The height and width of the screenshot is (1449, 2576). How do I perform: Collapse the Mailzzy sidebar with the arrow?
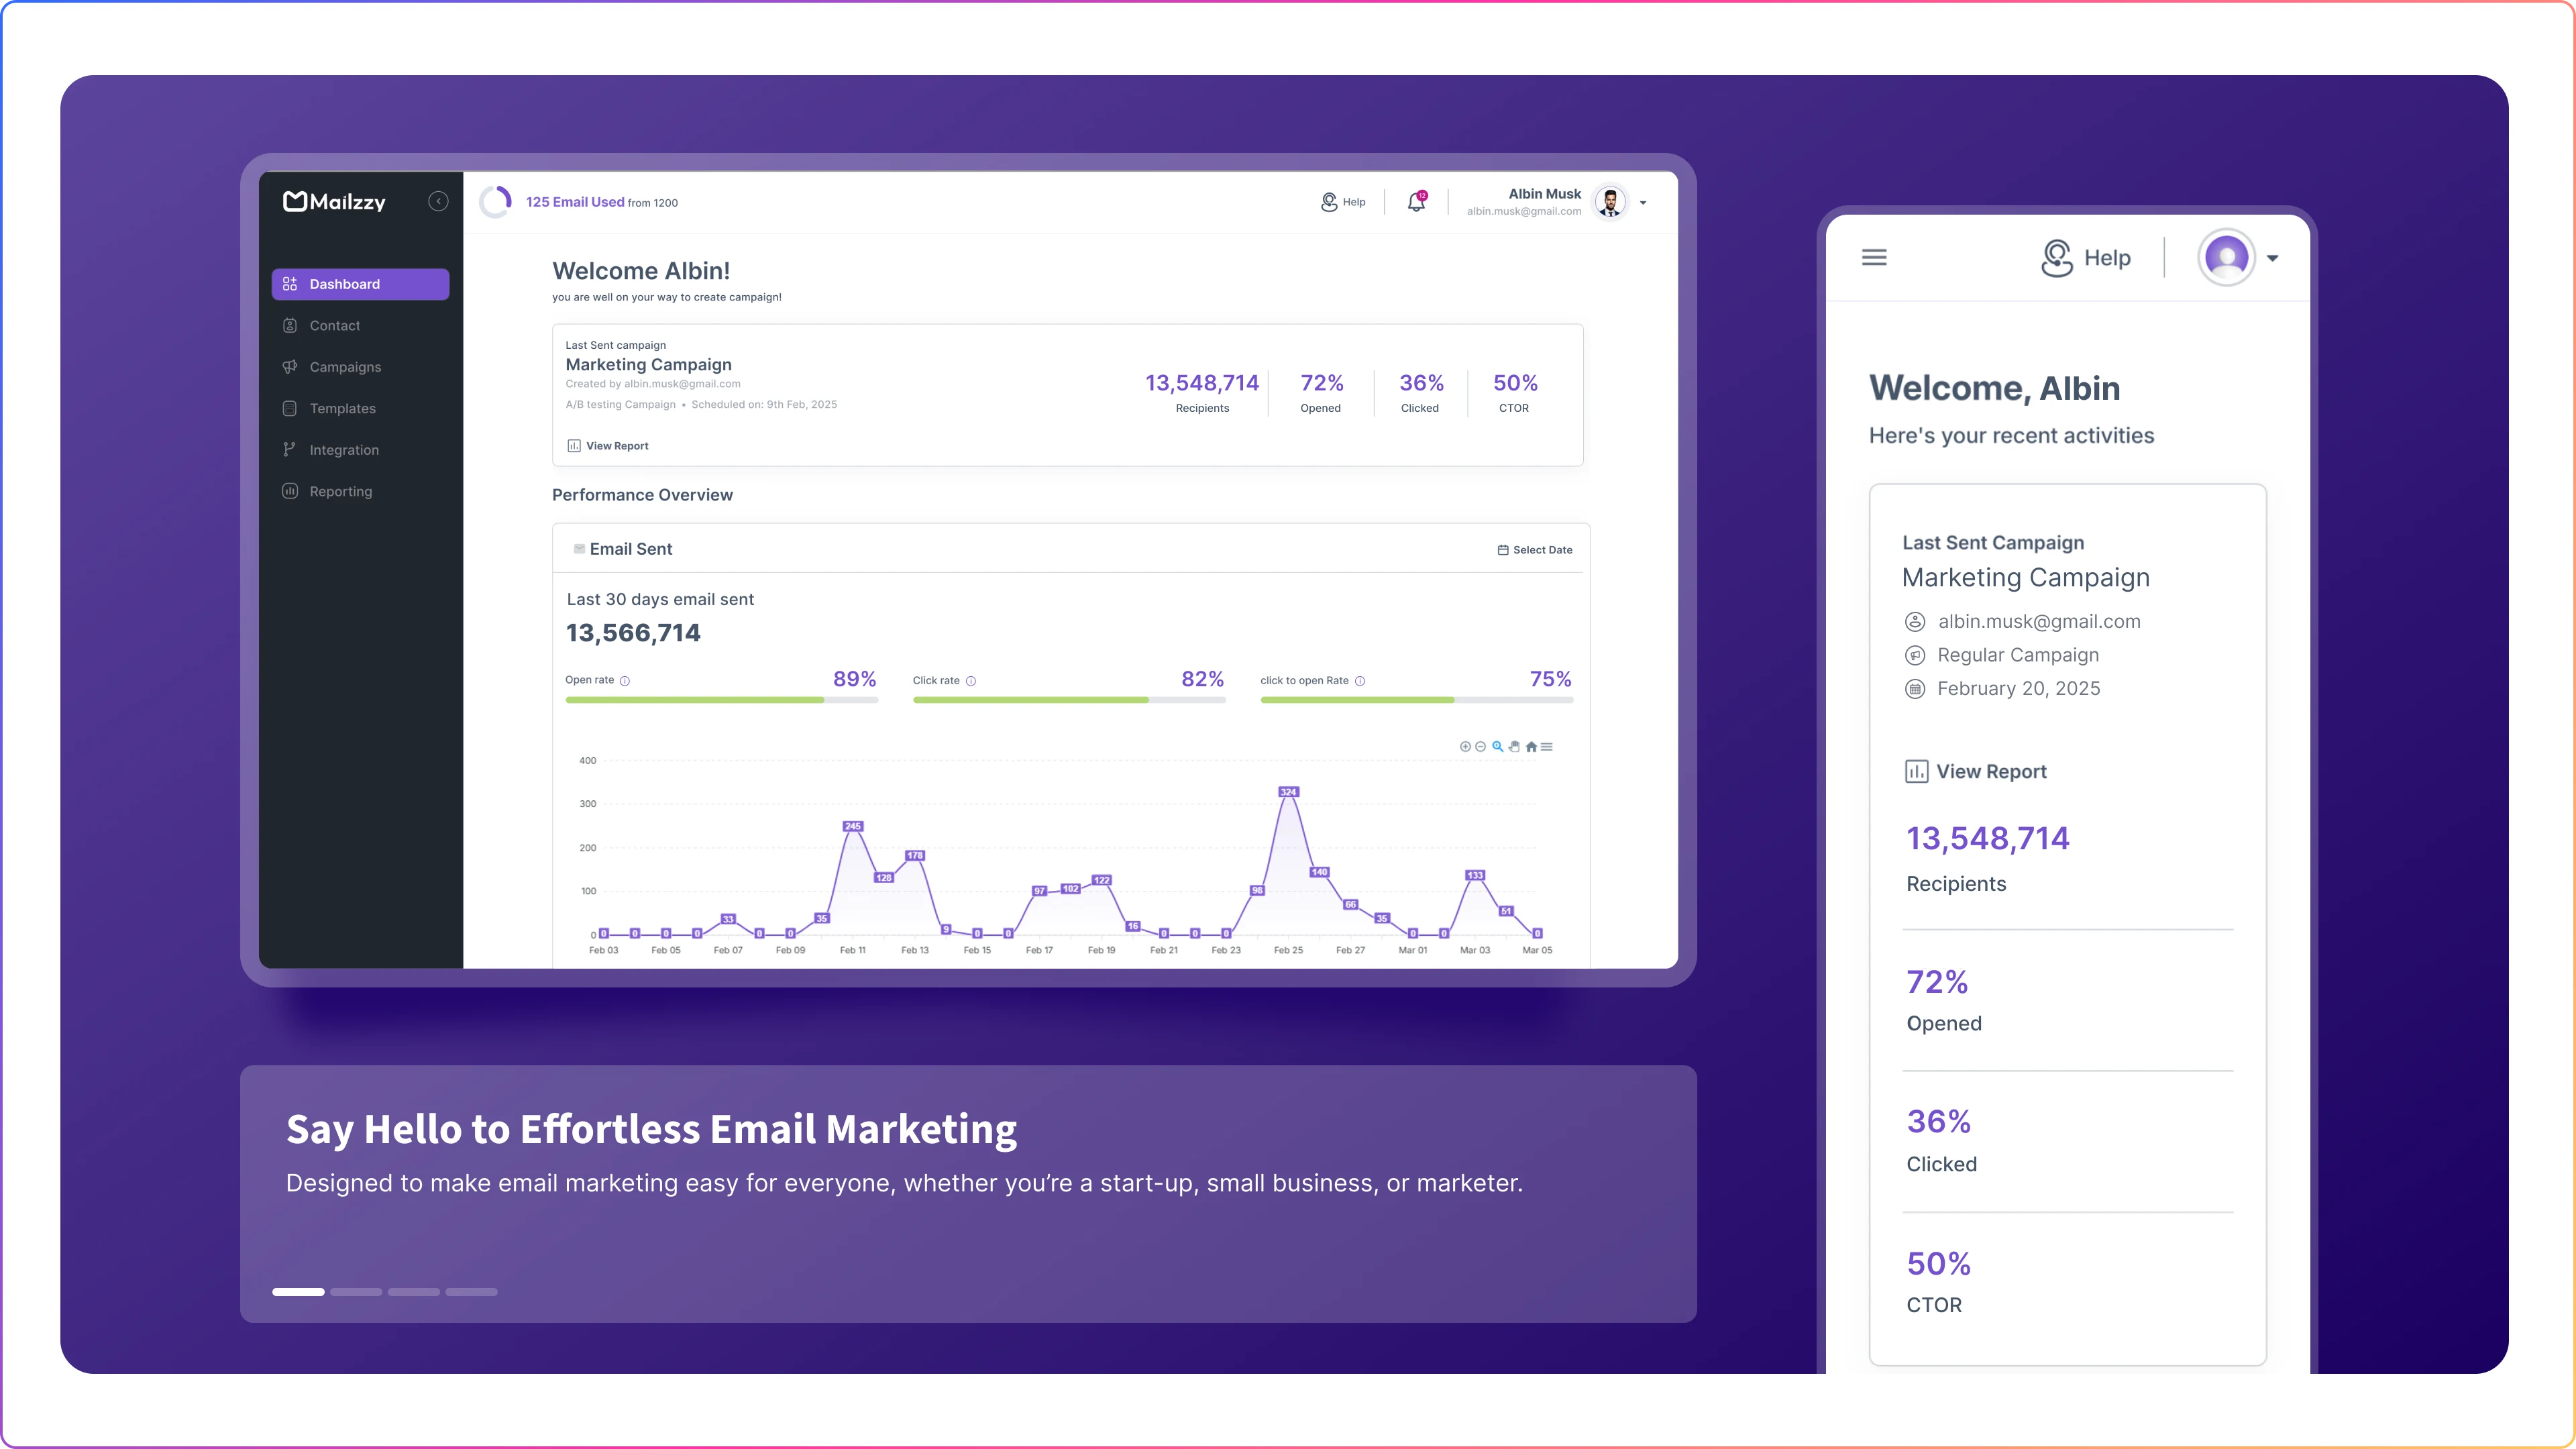[438, 201]
